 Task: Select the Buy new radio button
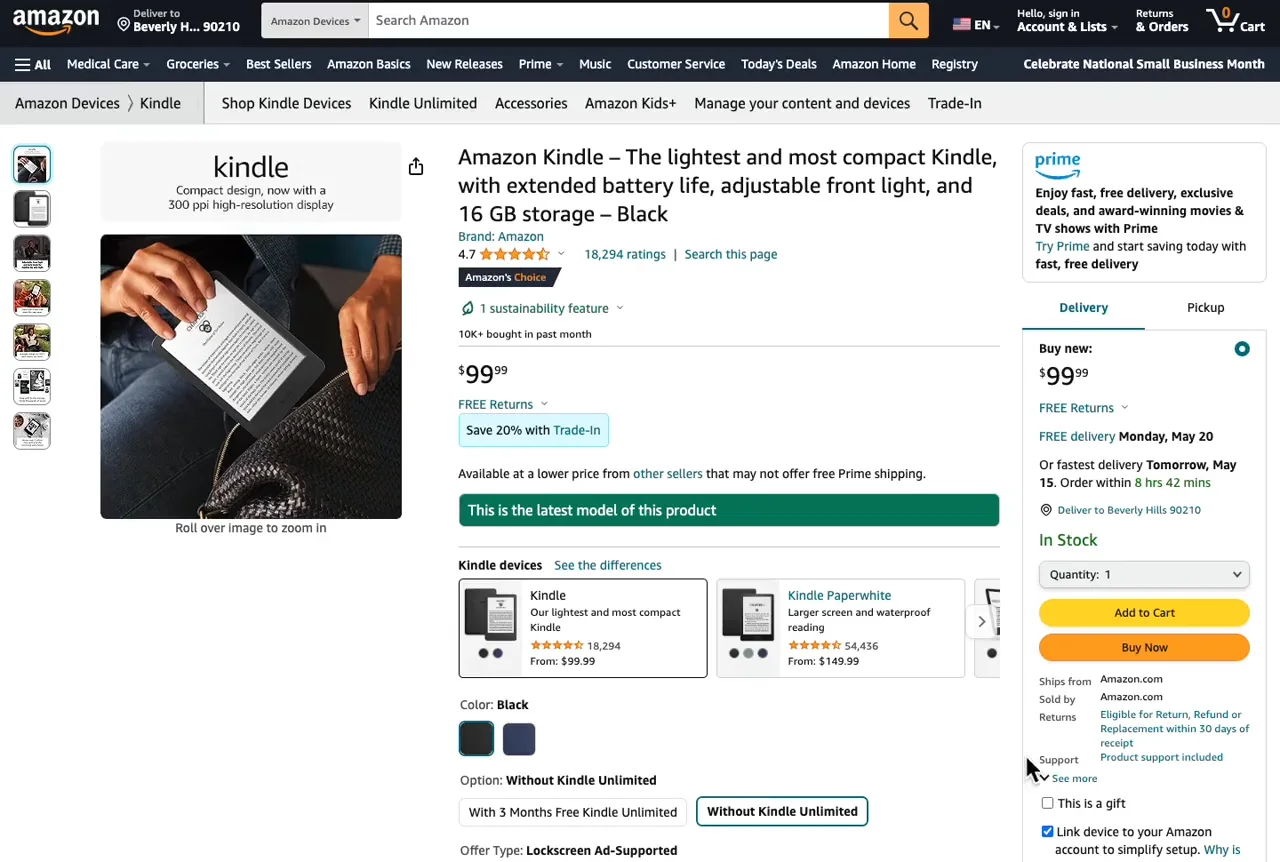coord(1241,349)
